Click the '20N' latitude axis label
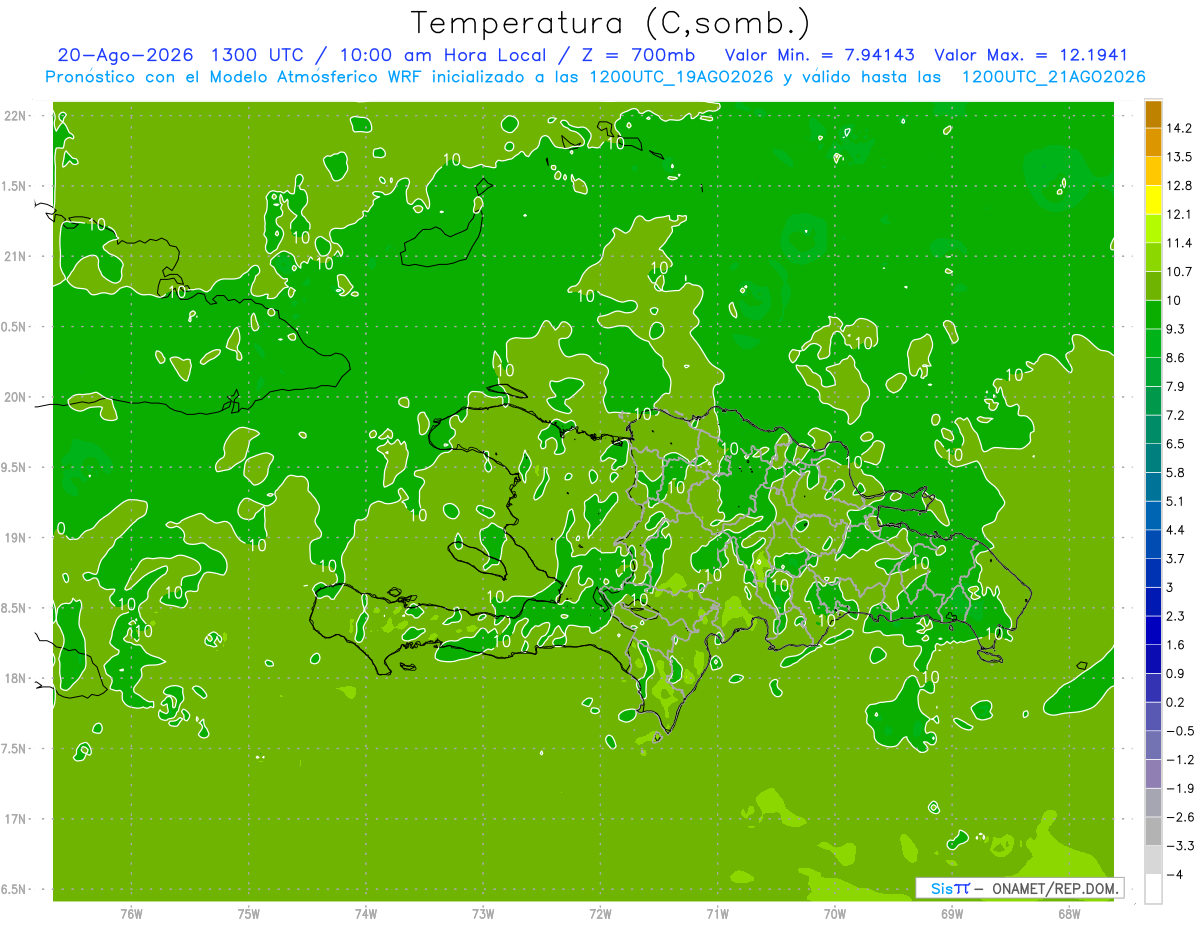This screenshot has height=927, width=1200. 17,398
